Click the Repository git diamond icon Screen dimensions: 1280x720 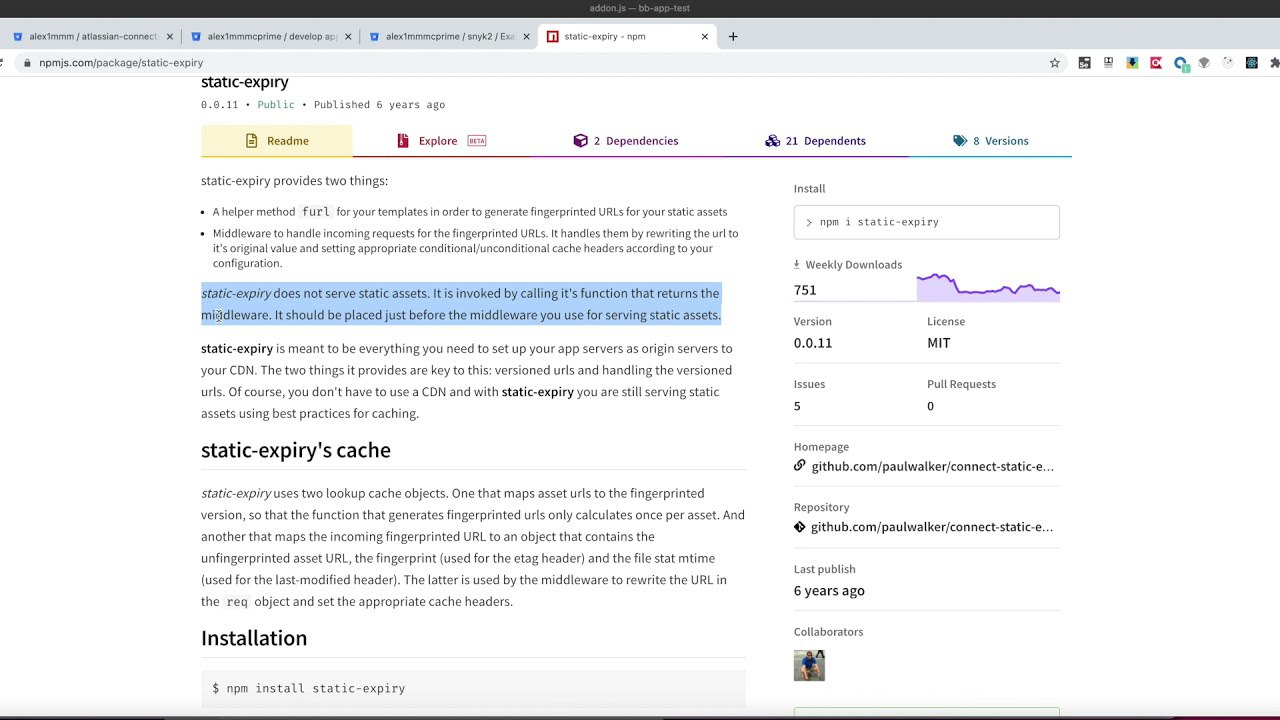(800, 527)
